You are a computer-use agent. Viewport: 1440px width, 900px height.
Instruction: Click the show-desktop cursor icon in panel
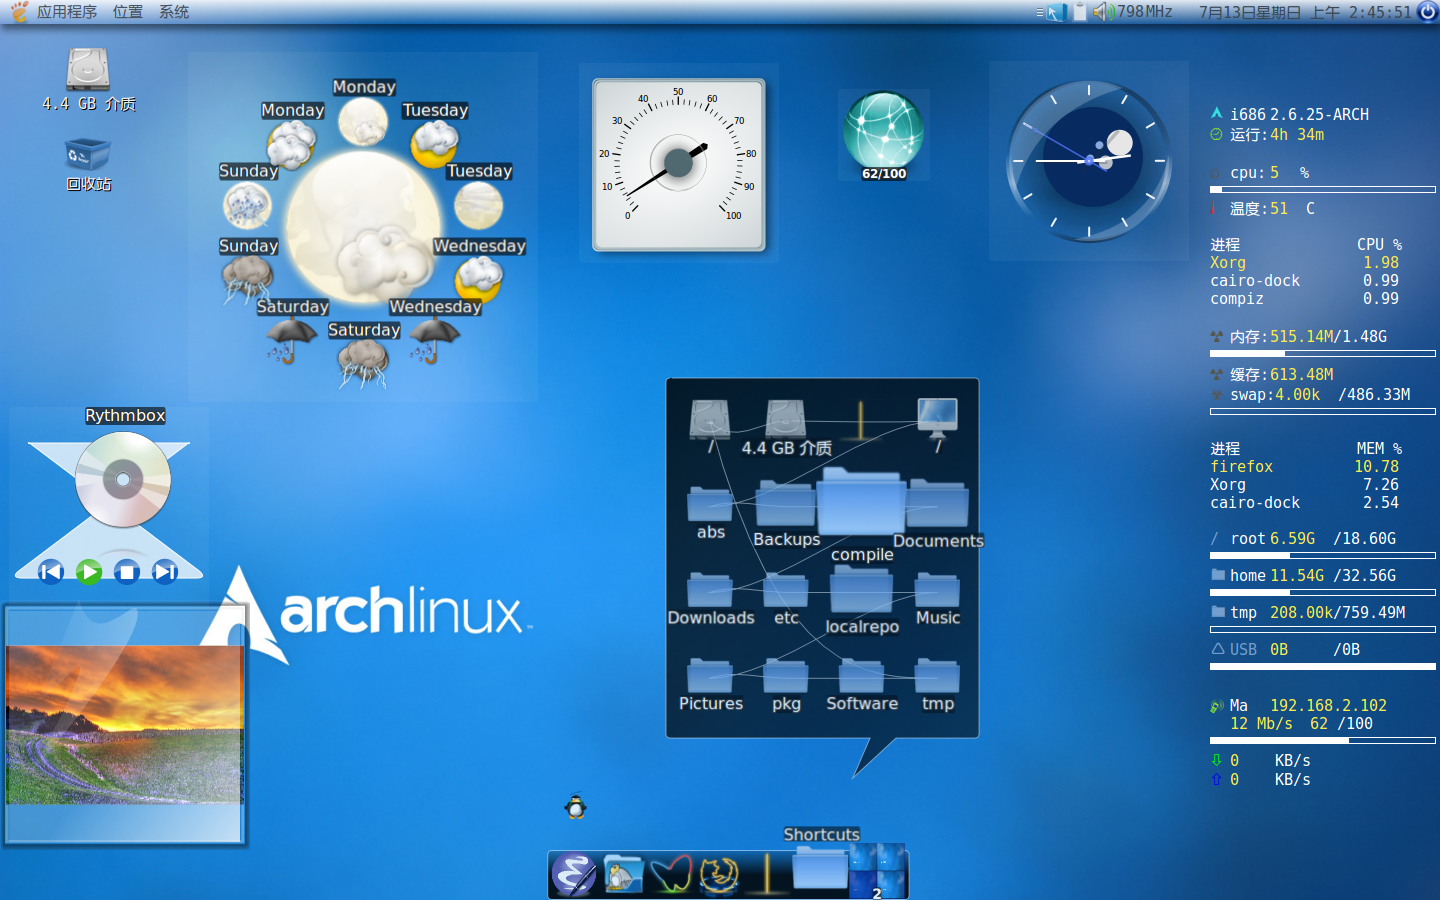tap(1056, 12)
